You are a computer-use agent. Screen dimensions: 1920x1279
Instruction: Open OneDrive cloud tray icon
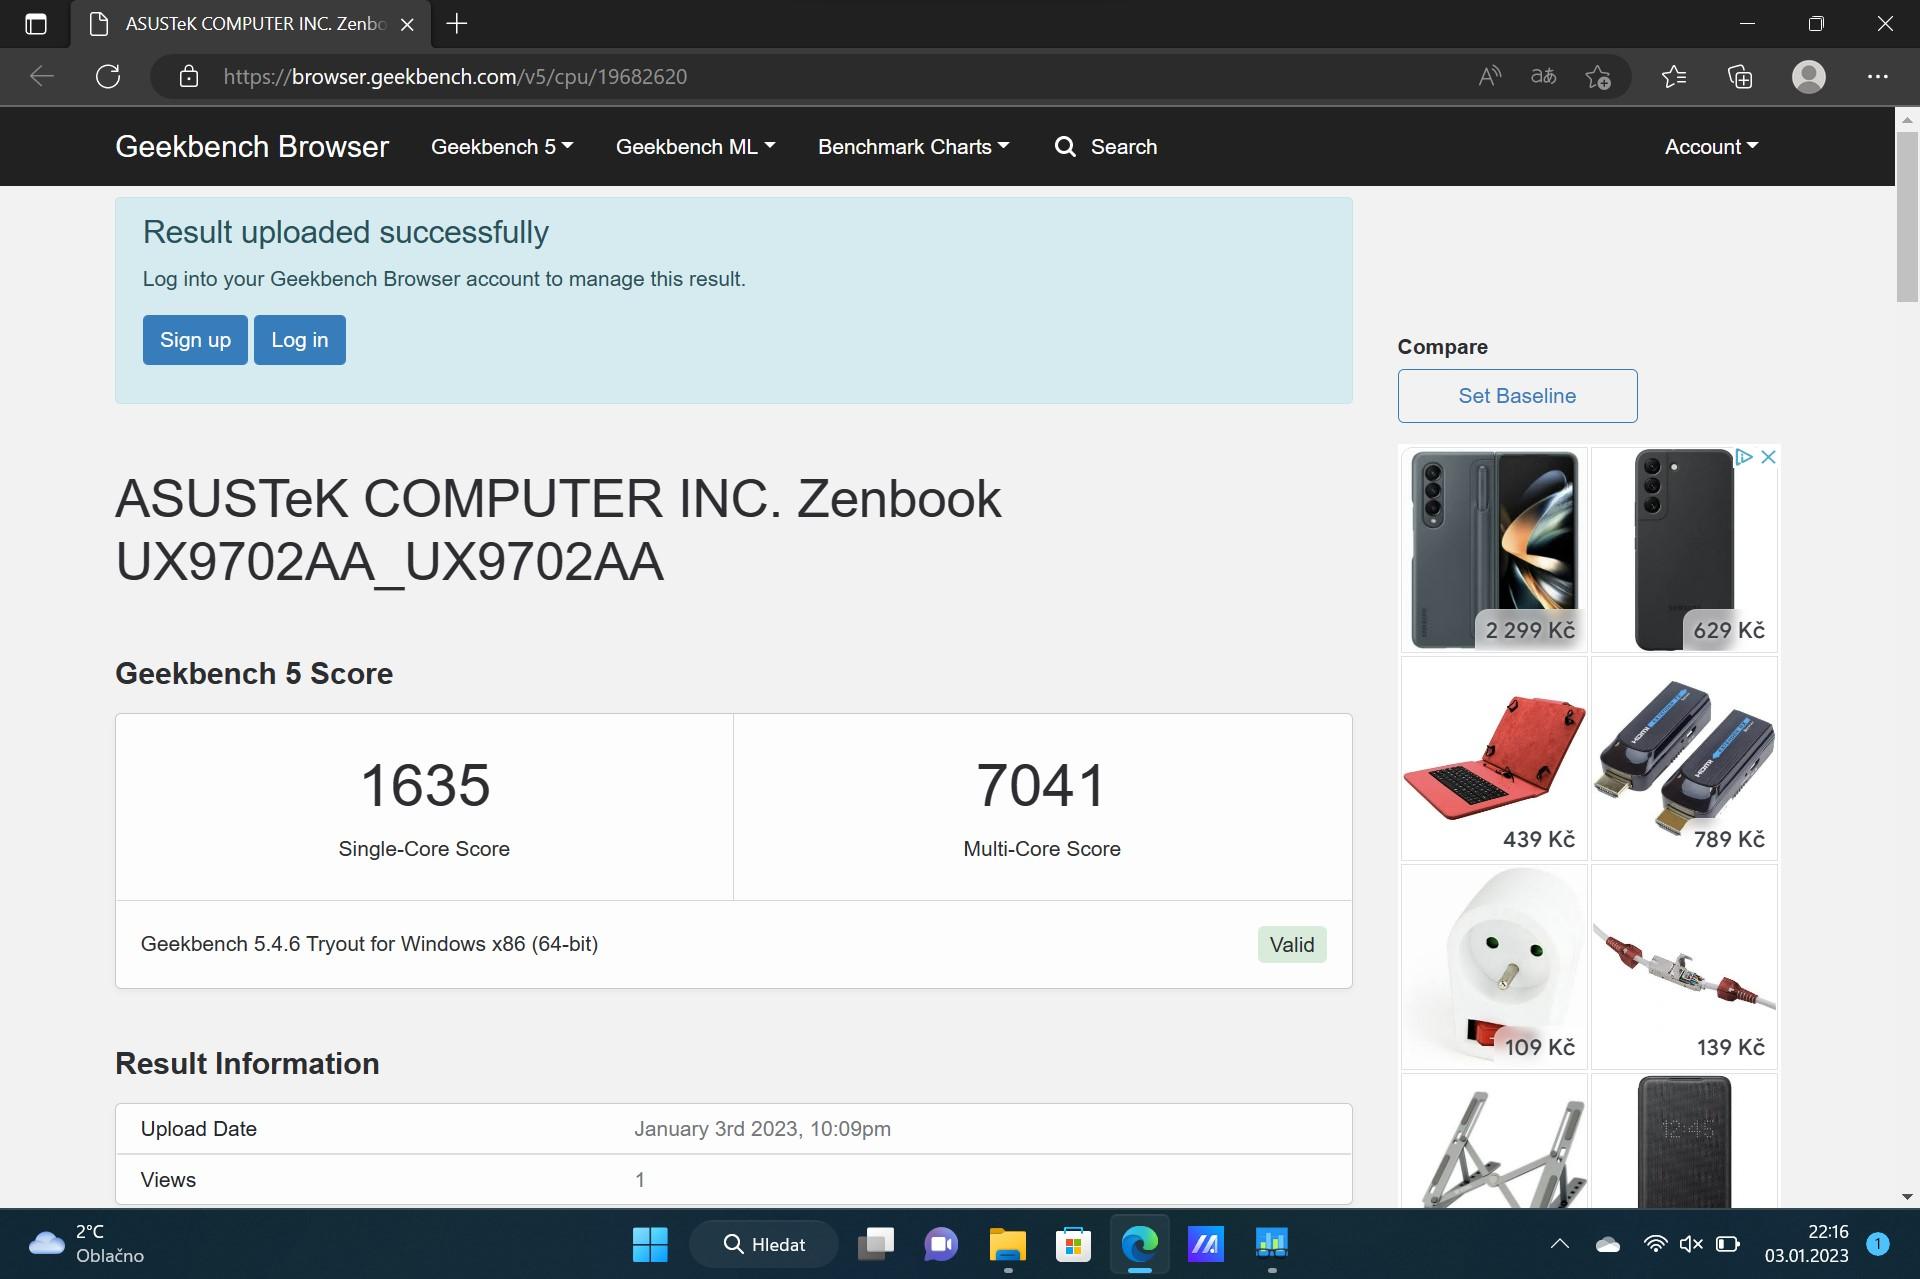pos(1608,1244)
